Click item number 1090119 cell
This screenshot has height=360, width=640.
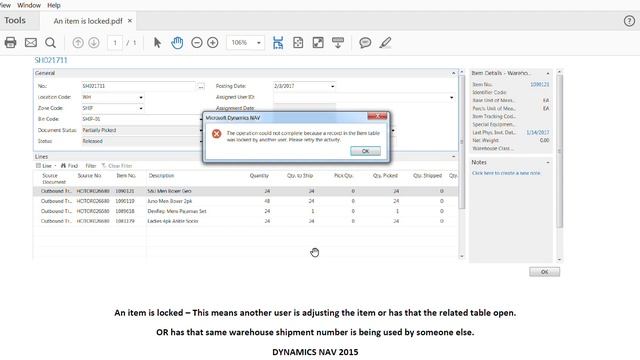pos(125,201)
